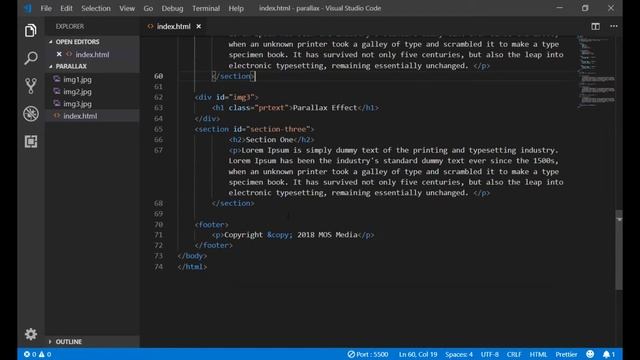Click Ln 60, Col 19 cursor position

coord(418,354)
